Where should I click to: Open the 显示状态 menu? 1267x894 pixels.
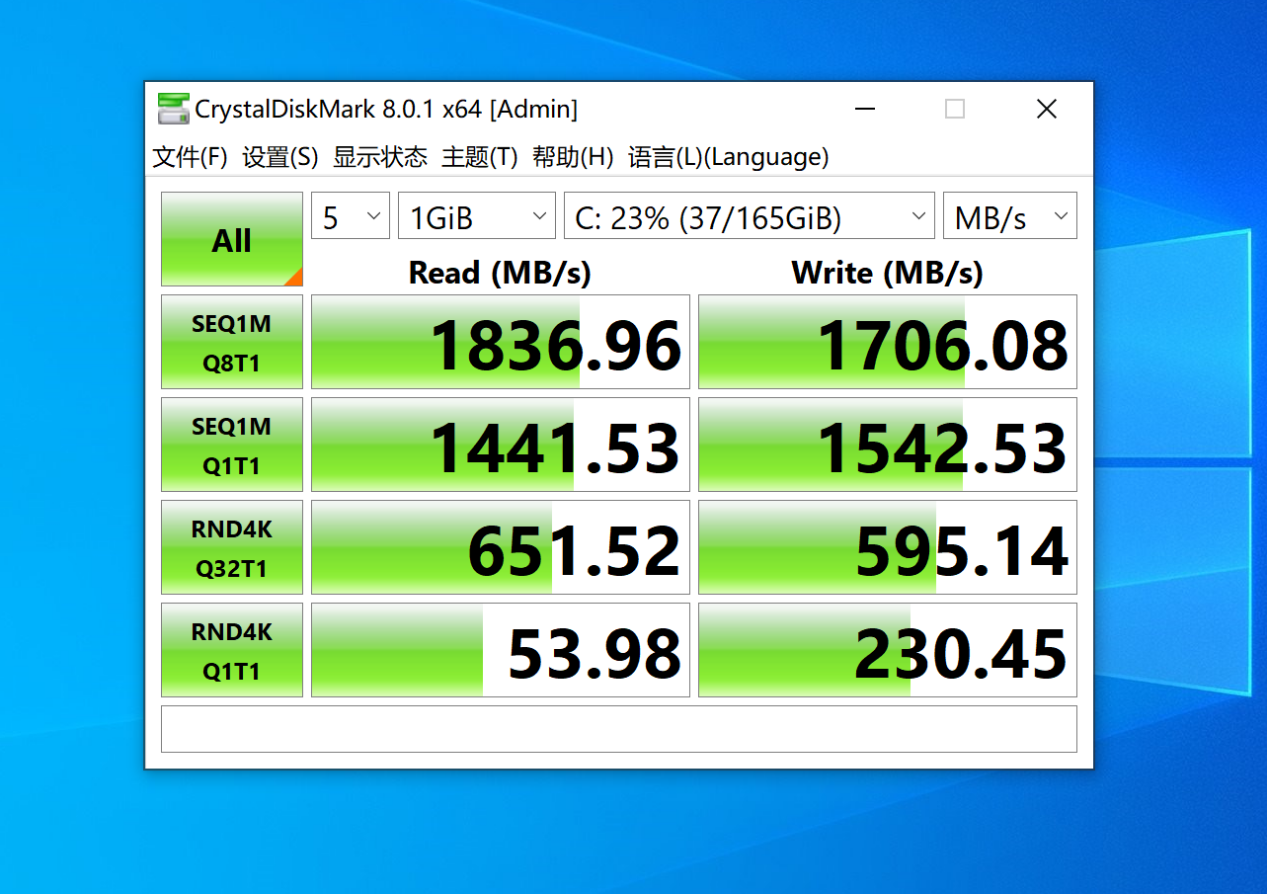[x=380, y=157]
